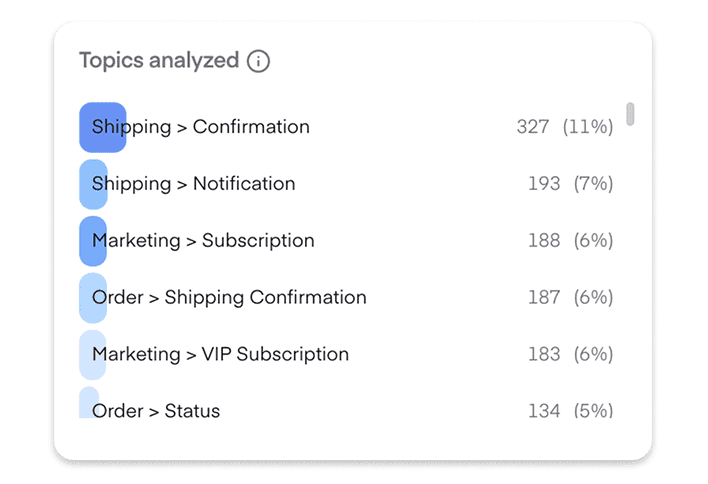Click the count 327 for Shipping > Confirmation
The height and width of the screenshot is (484, 708).
(532, 127)
